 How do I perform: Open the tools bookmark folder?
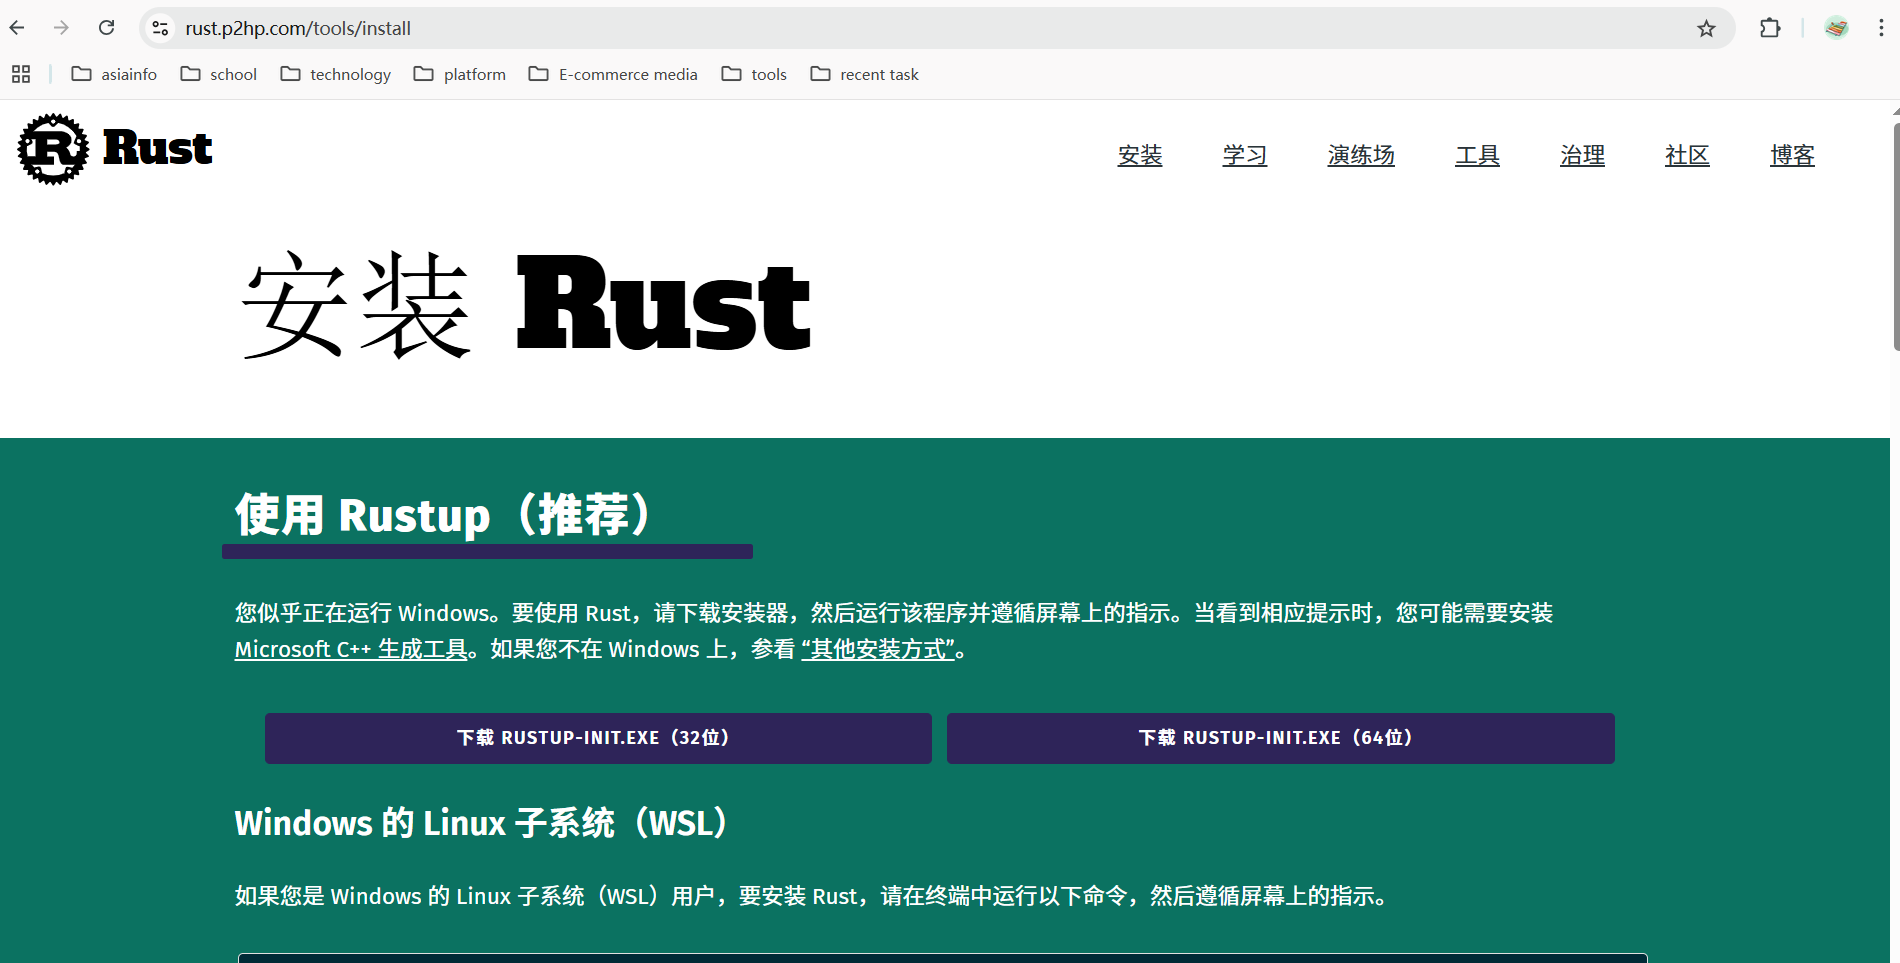tap(754, 74)
